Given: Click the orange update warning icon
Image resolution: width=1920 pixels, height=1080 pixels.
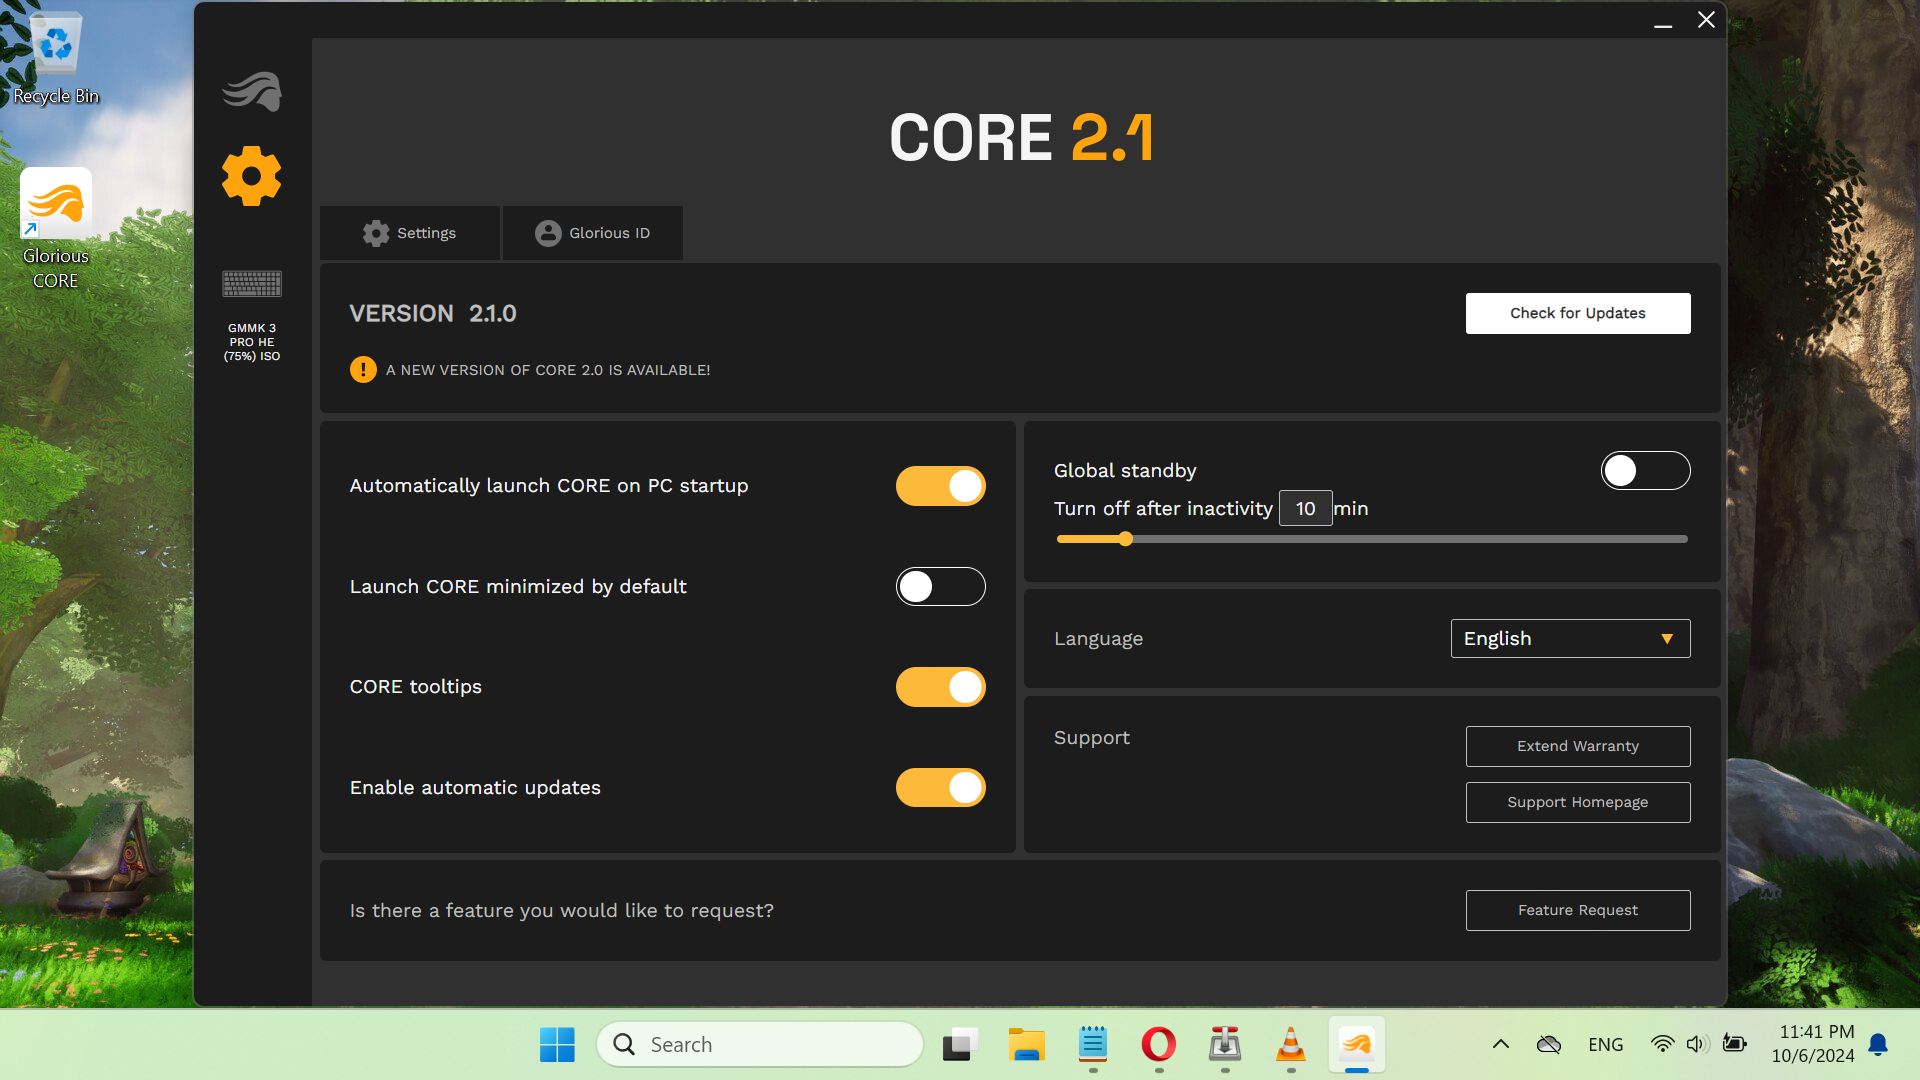Looking at the screenshot, I should [x=363, y=370].
